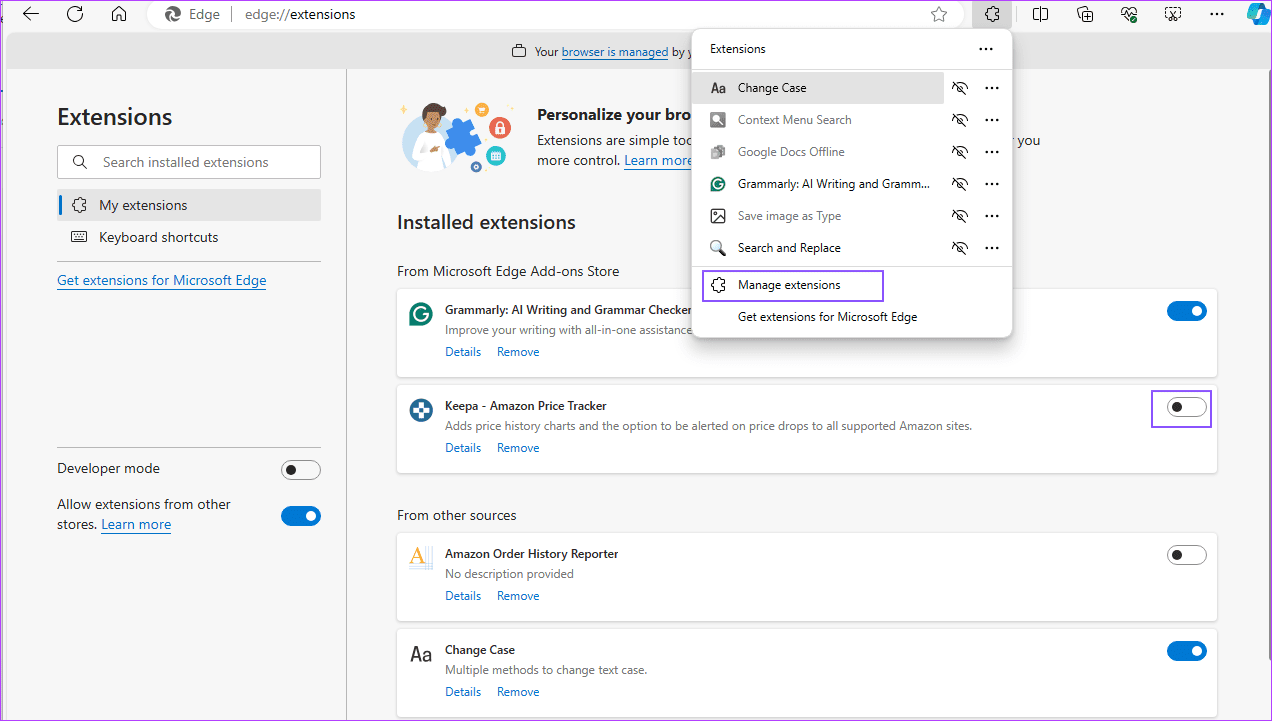Select Manage extensions in the popup
1272x721 pixels.
tap(792, 285)
